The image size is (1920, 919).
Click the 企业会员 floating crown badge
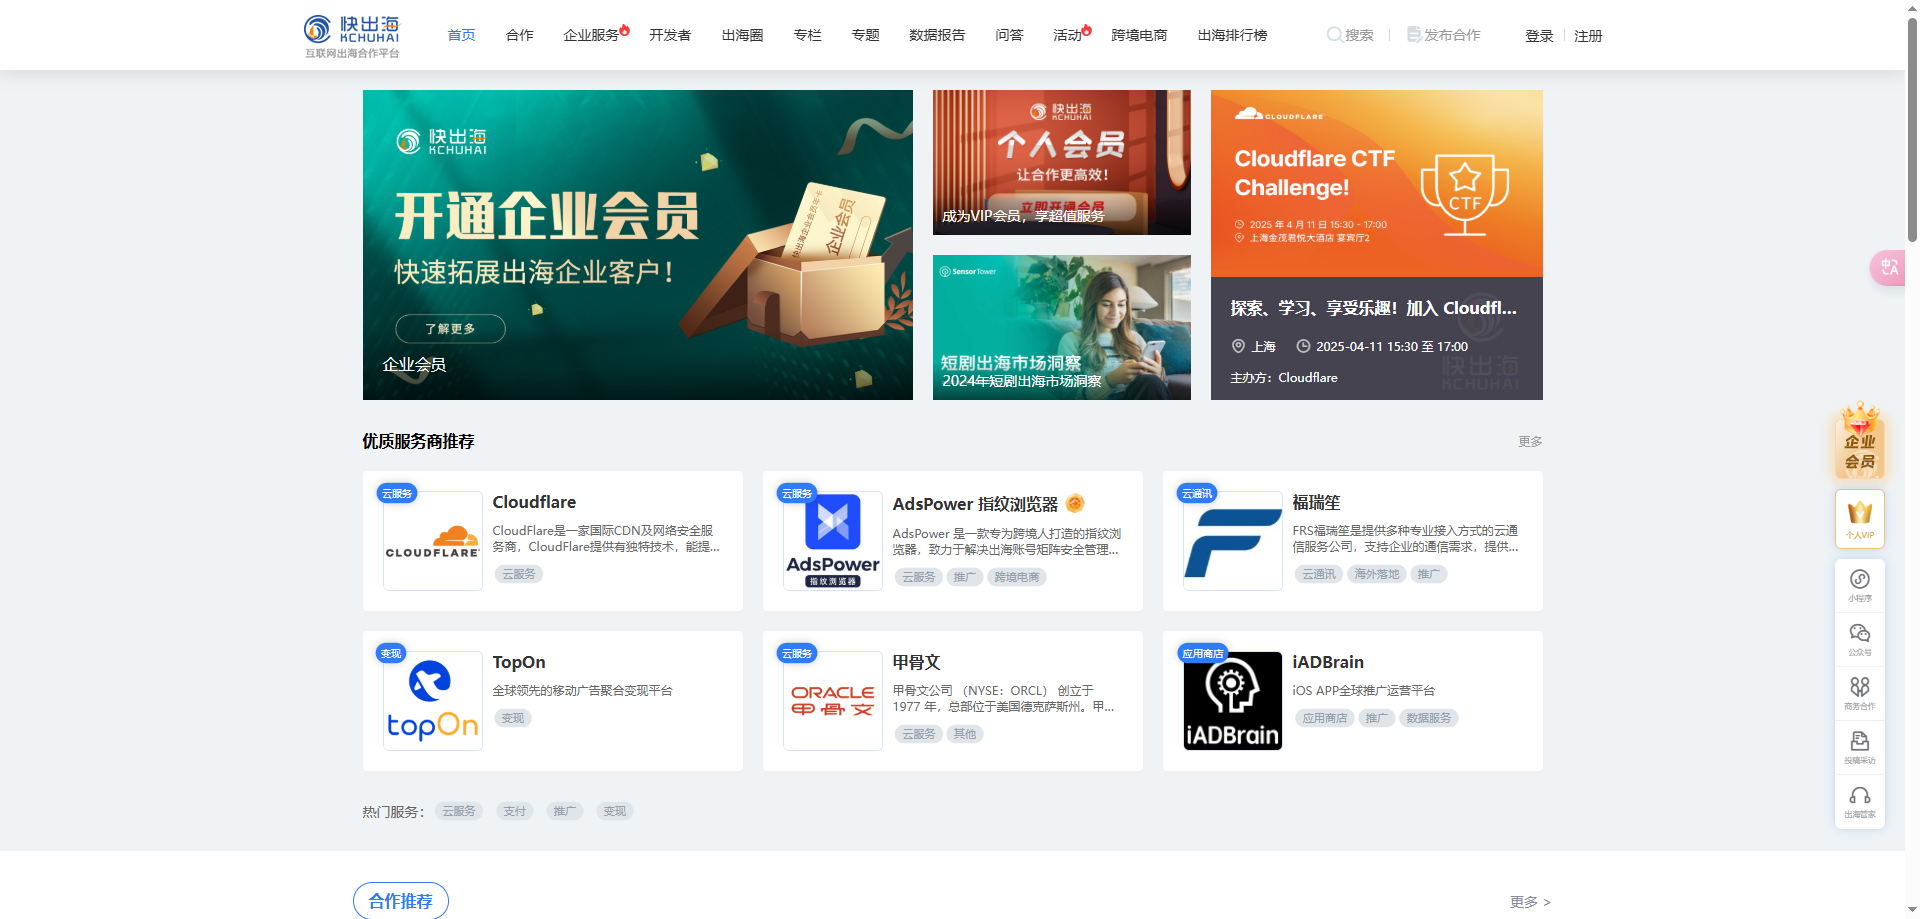(1859, 443)
